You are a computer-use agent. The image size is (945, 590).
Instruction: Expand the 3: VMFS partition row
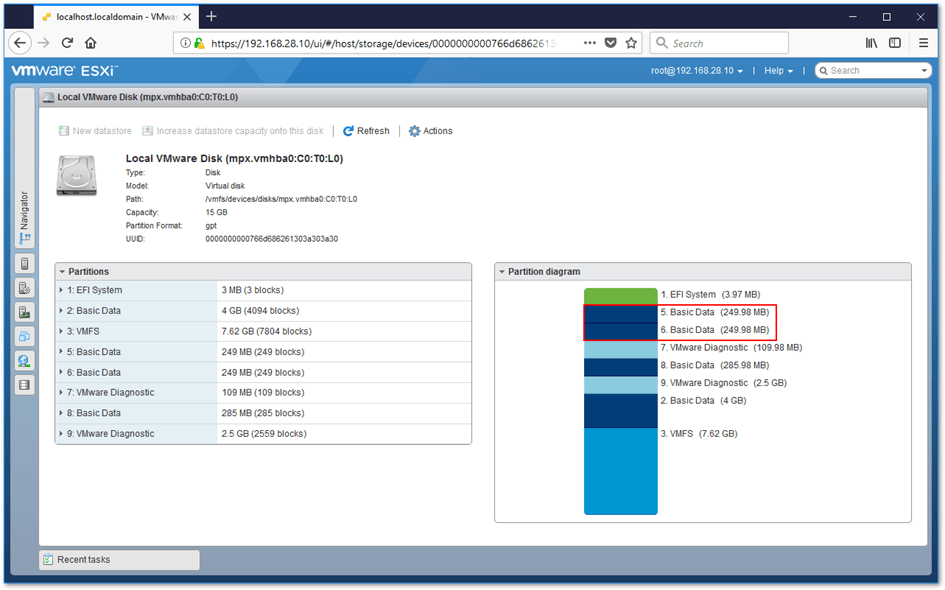(x=61, y=331)
